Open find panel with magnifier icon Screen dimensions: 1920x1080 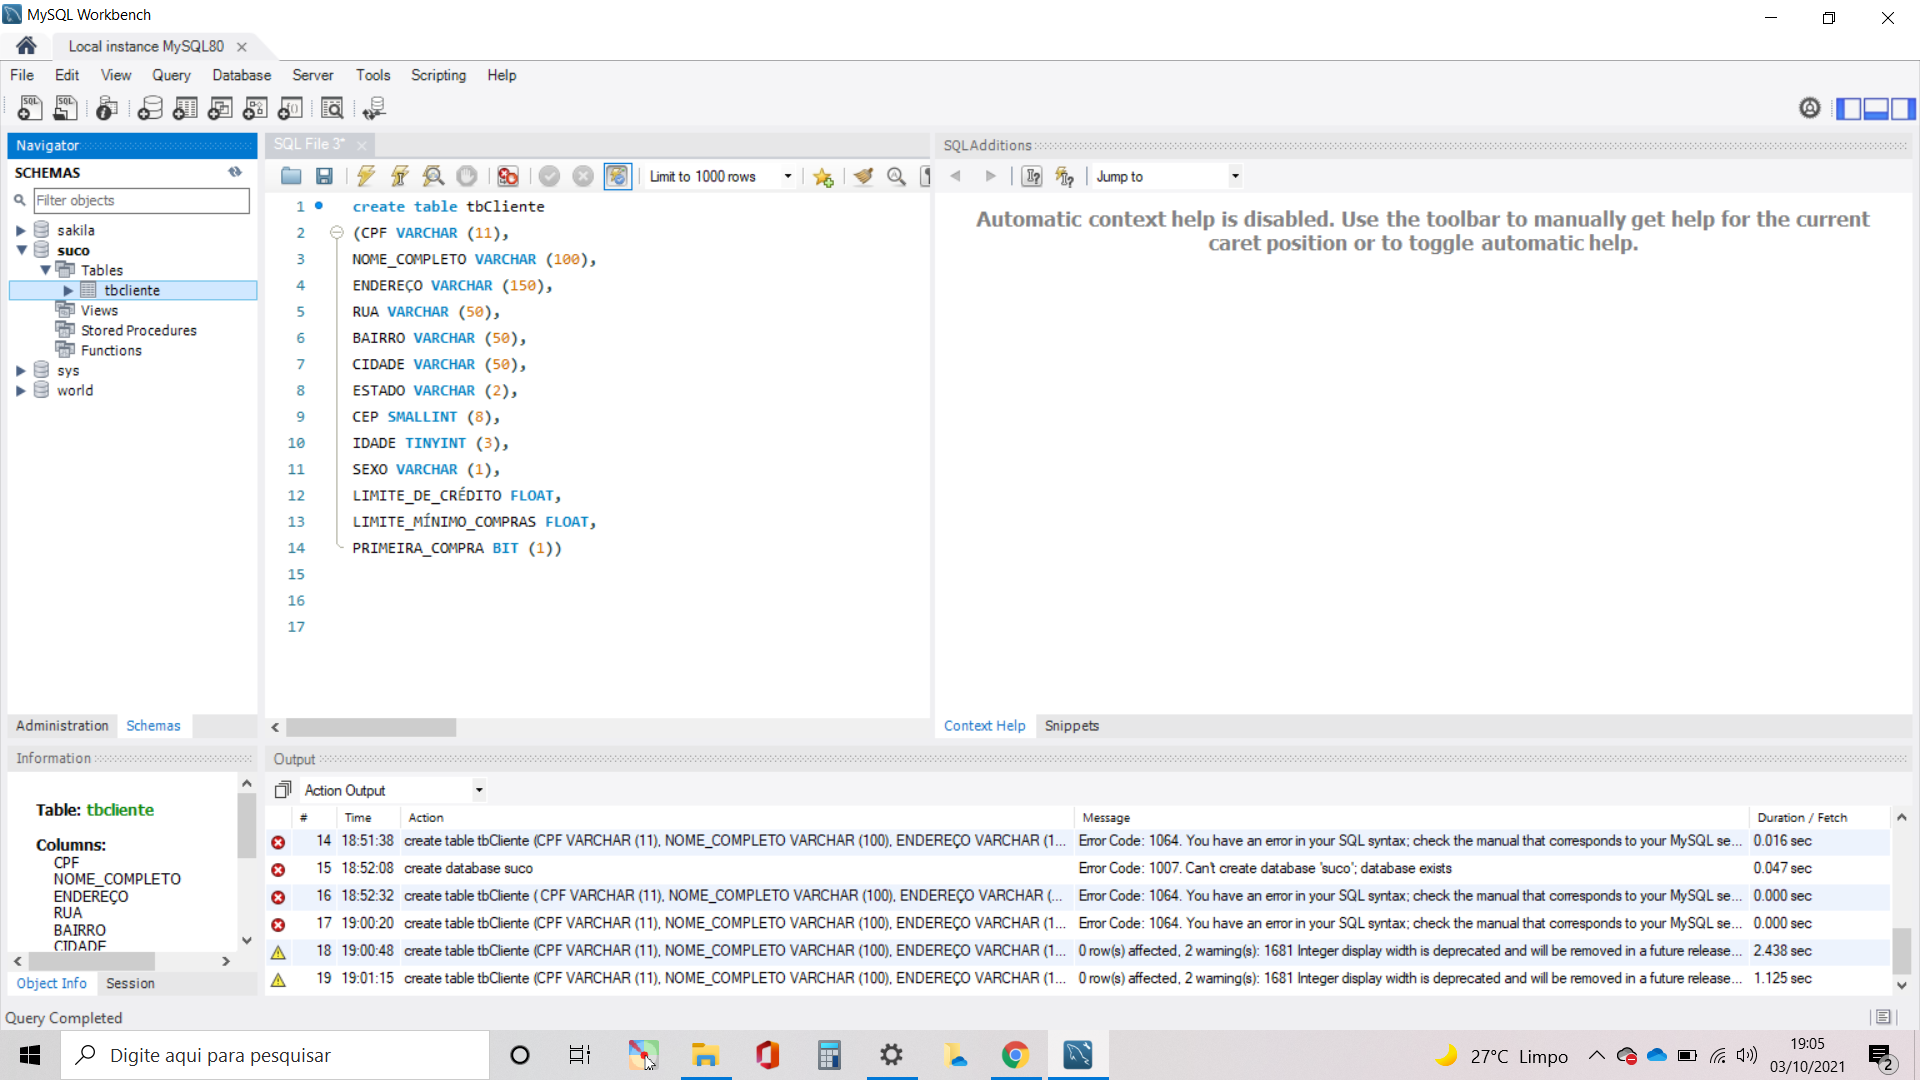coord(897,176)
